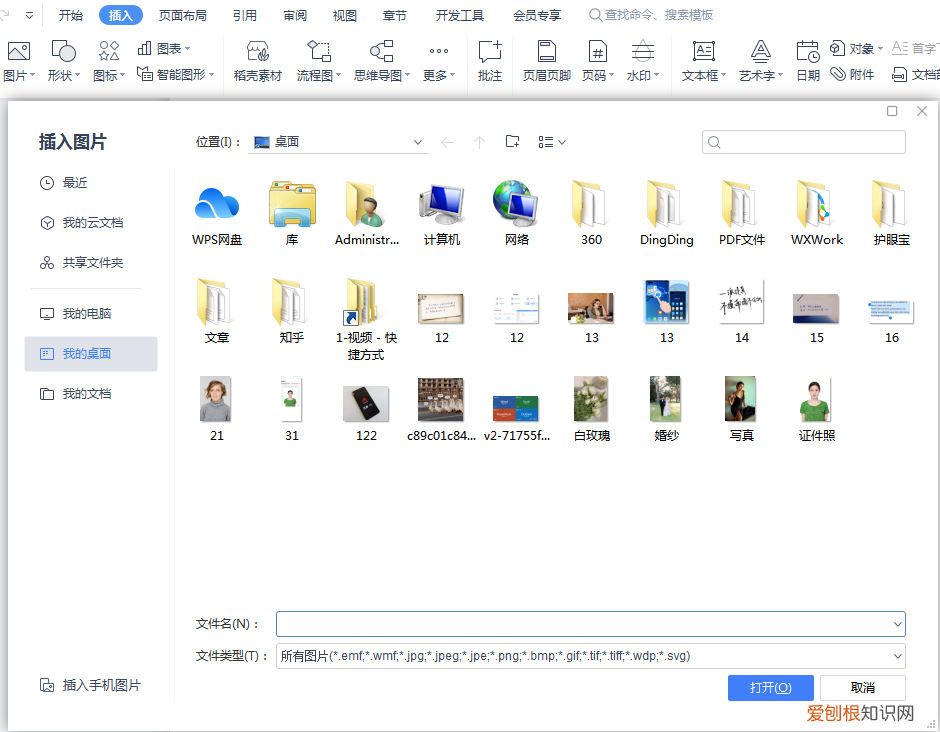Insert 艺术字 WordArt
The height and width of the screenshot is (732, 940).
click(759, 60)
